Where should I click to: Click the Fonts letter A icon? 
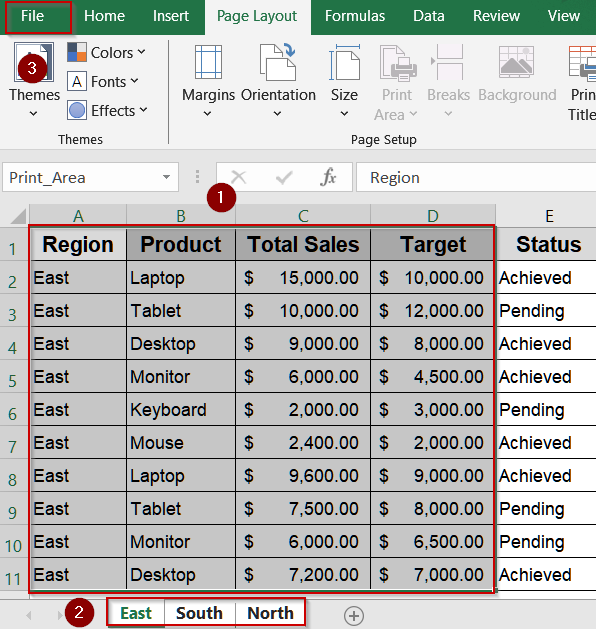77,81
